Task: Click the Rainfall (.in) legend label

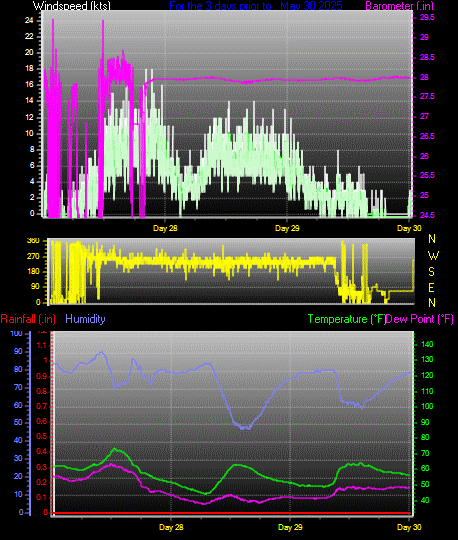Action: [28, 319]
